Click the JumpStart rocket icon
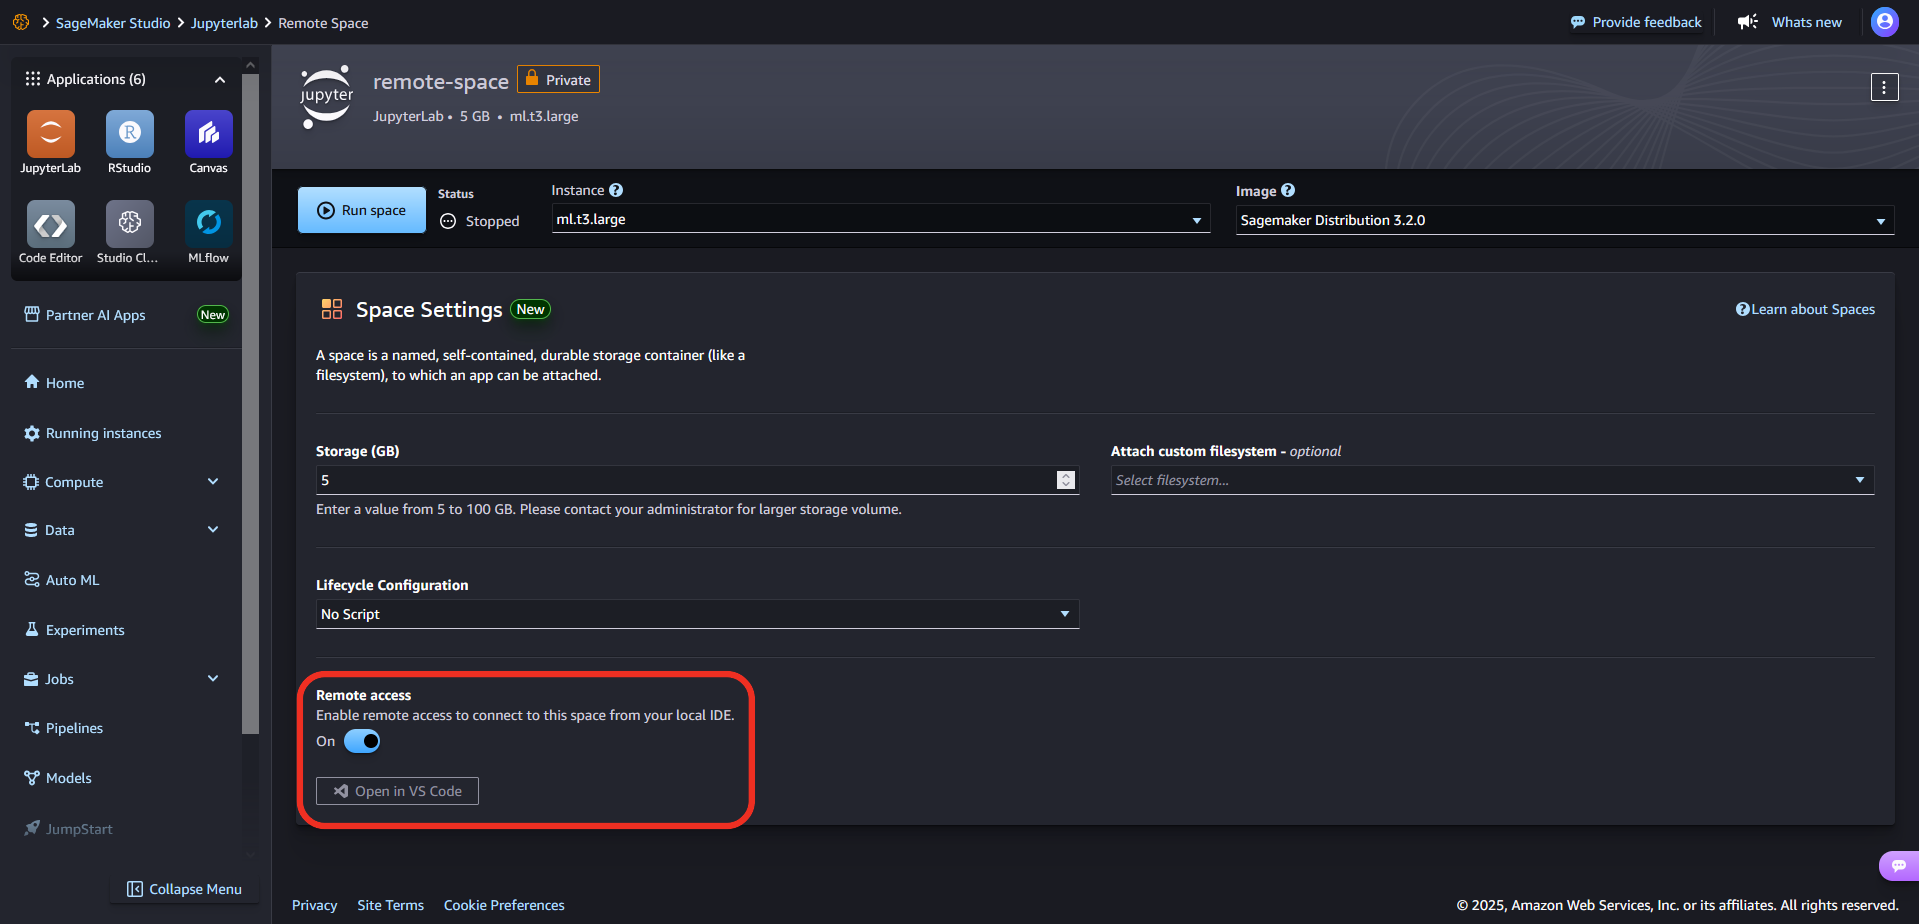 click(32, 828)
